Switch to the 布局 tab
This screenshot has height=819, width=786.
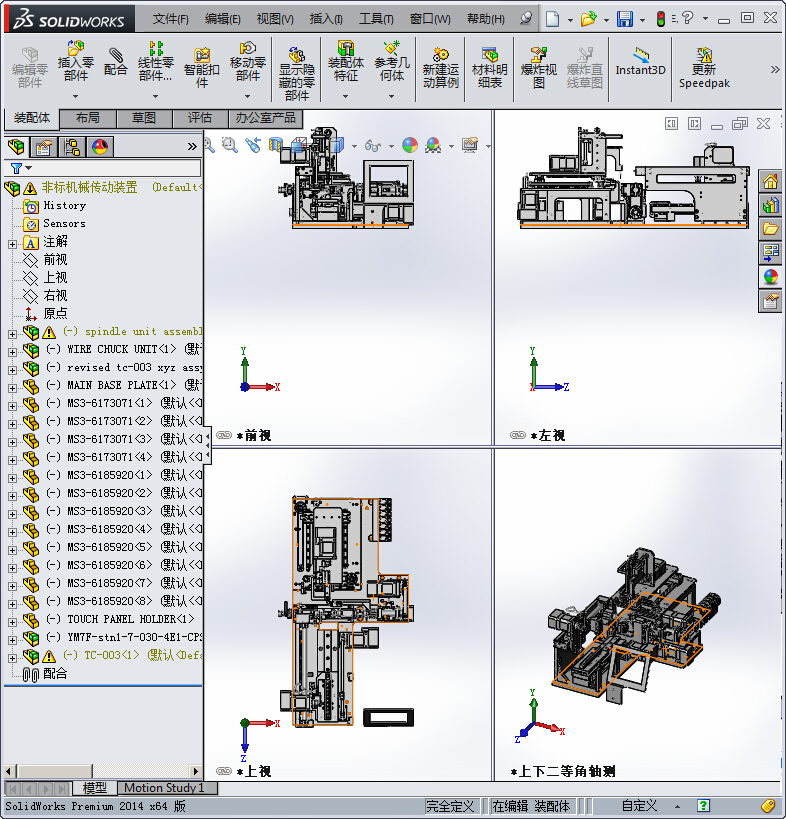click(88, 118)
